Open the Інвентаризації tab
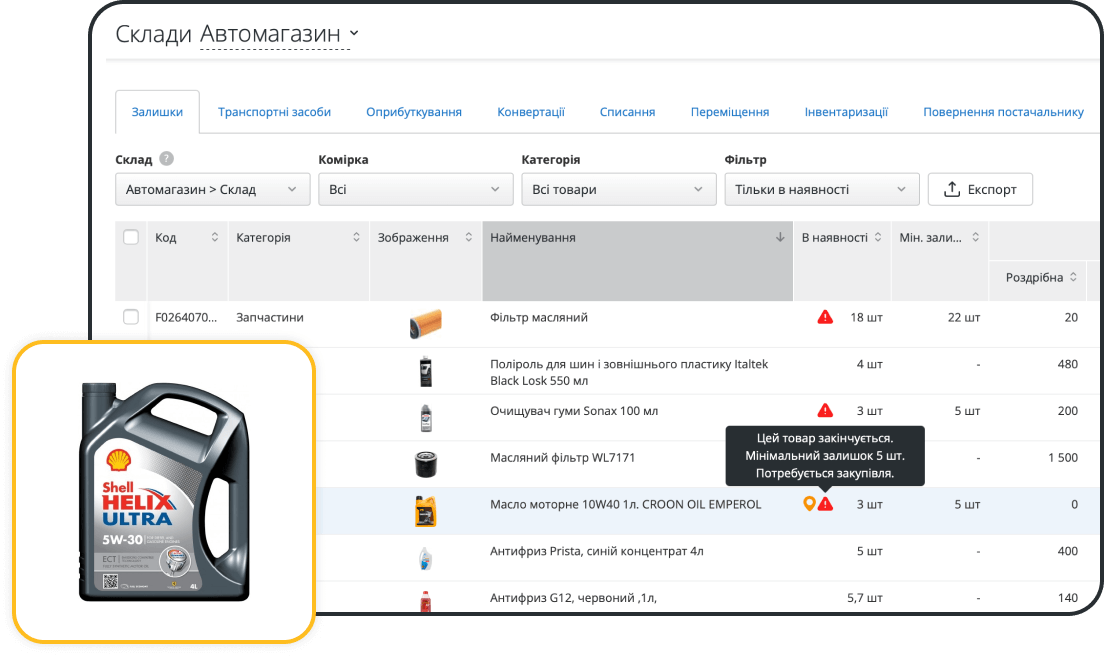Screen dimensions: 1104x656 tap(846, 112)
